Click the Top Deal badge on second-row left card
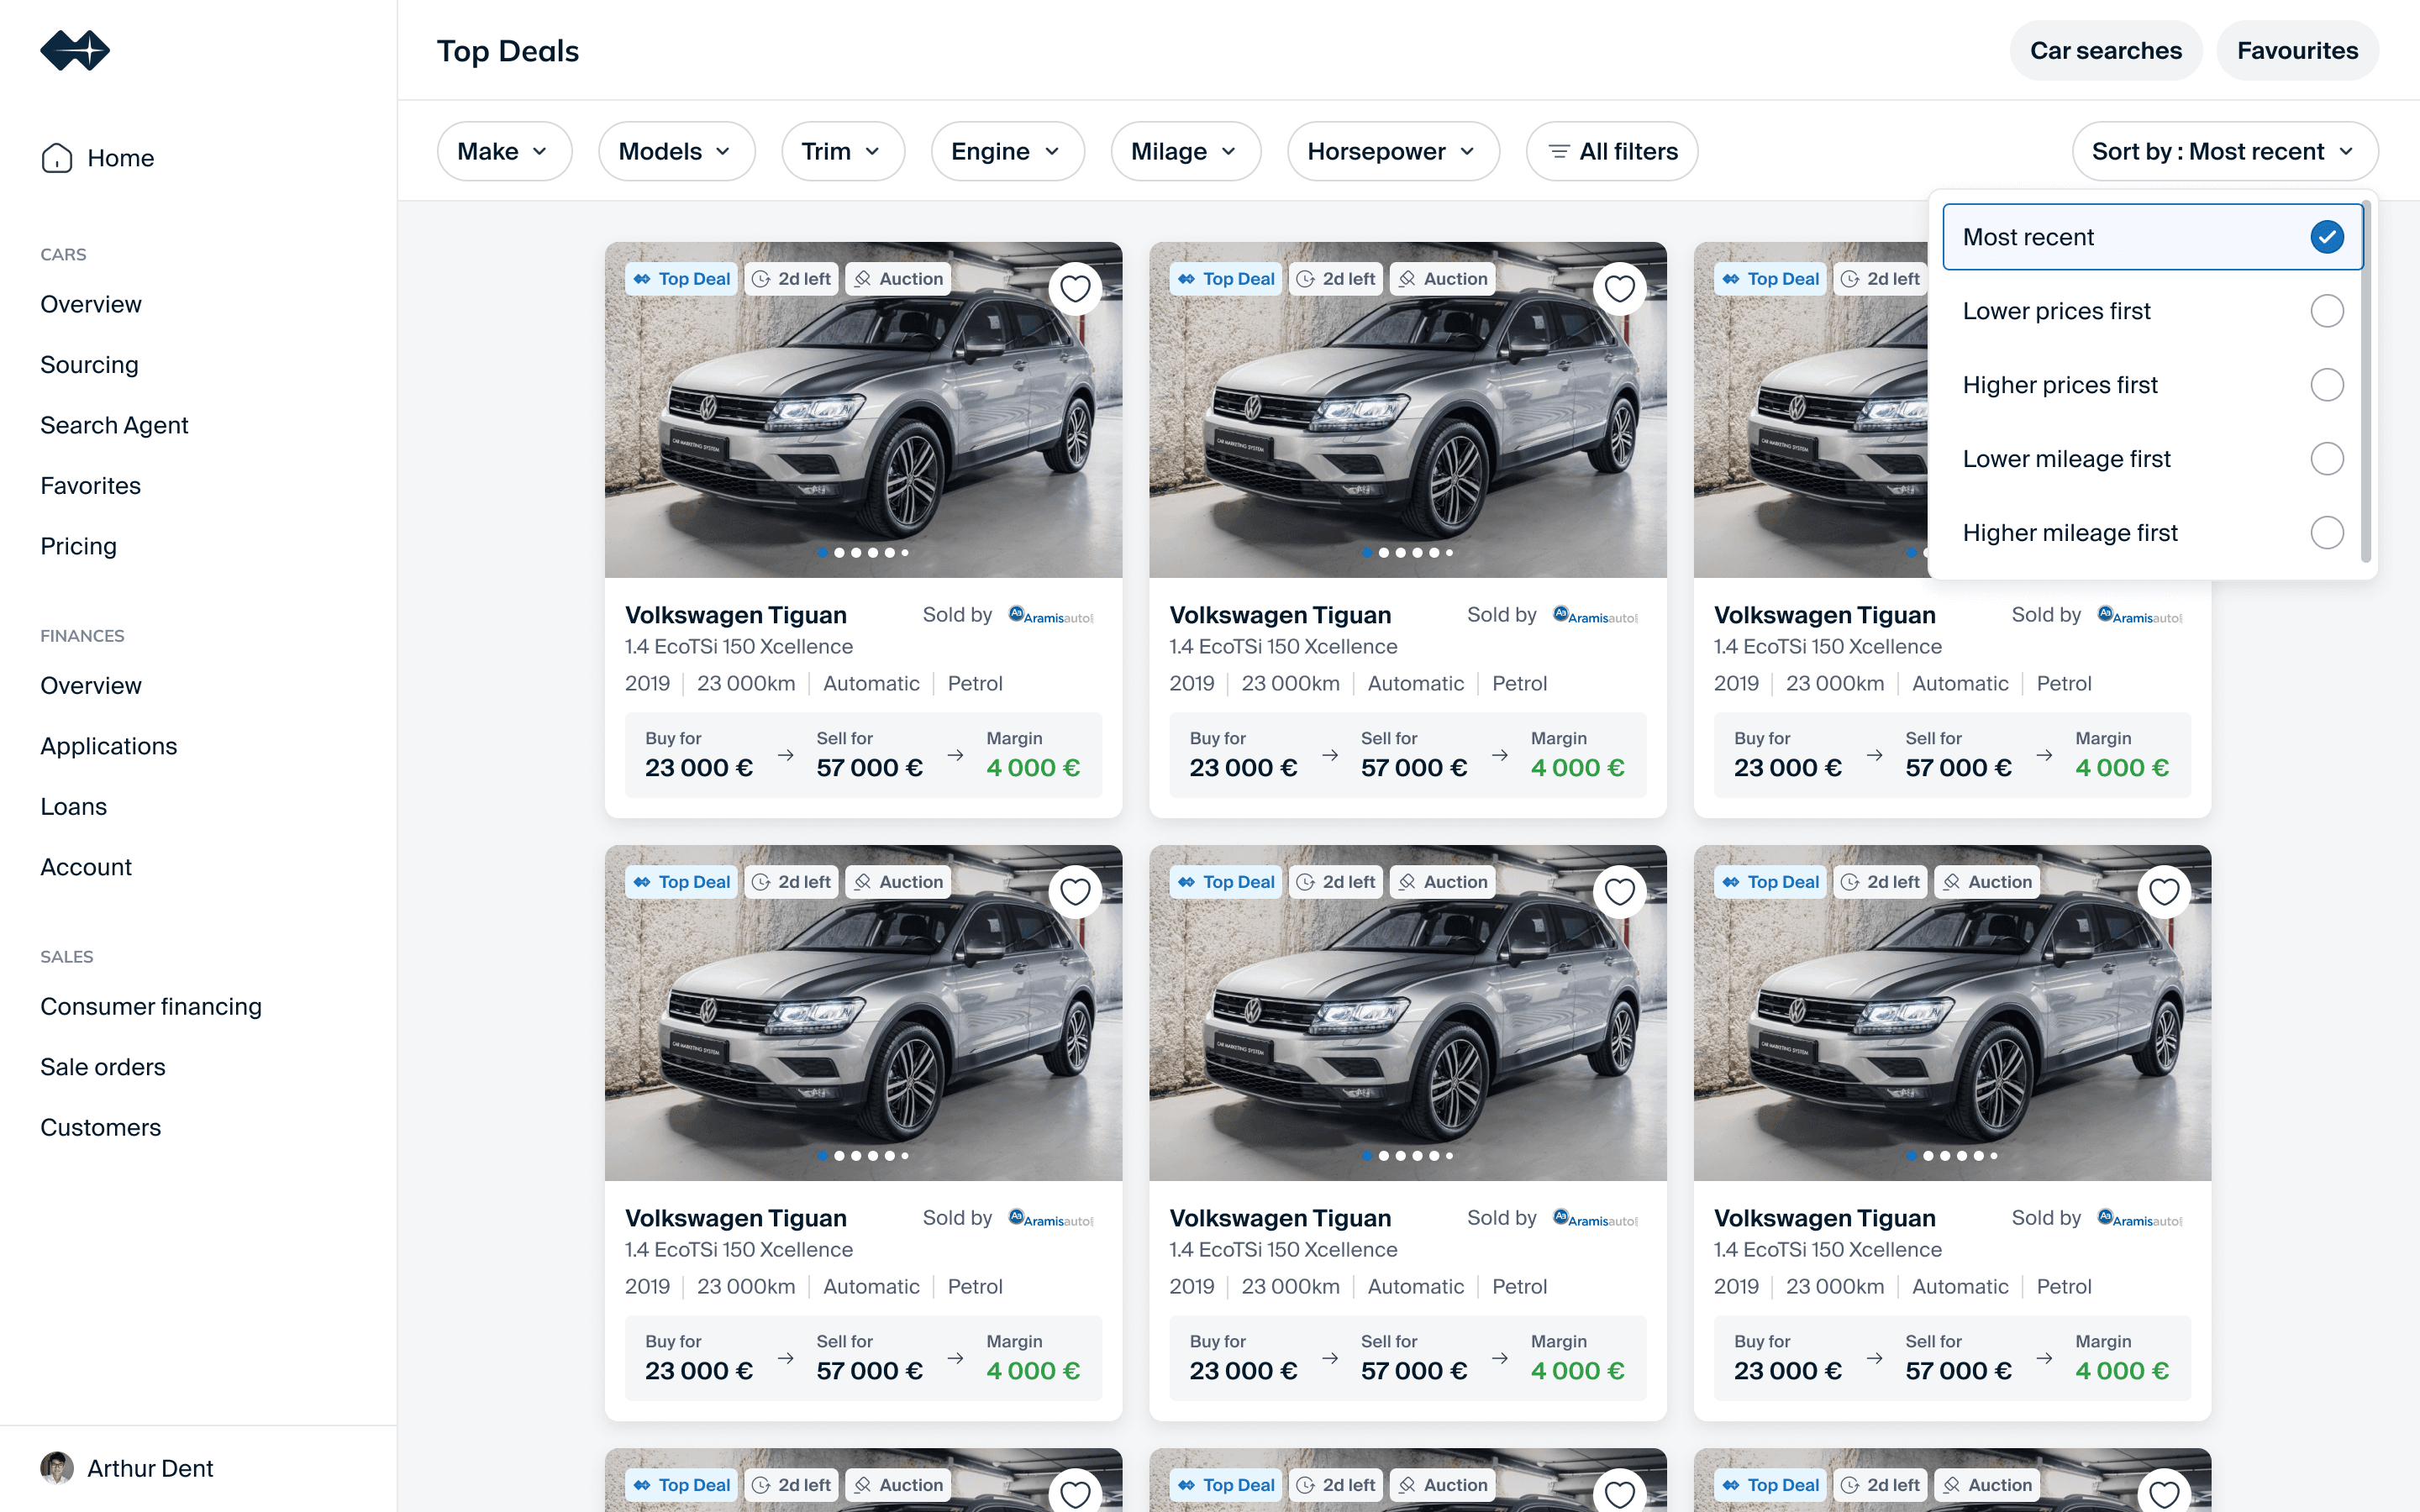The width and height of the screenshot is (2420, 1512). [682, 882]
